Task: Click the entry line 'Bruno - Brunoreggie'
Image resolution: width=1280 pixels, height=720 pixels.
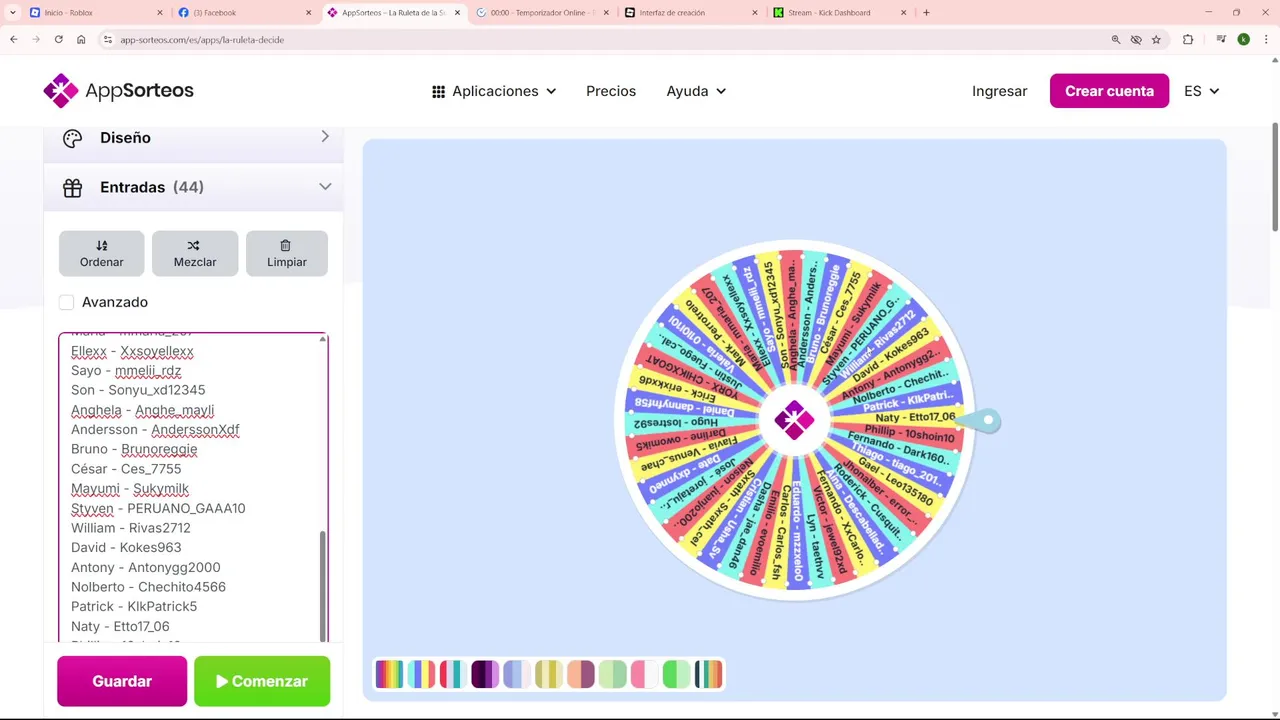Action: point(134,449)
